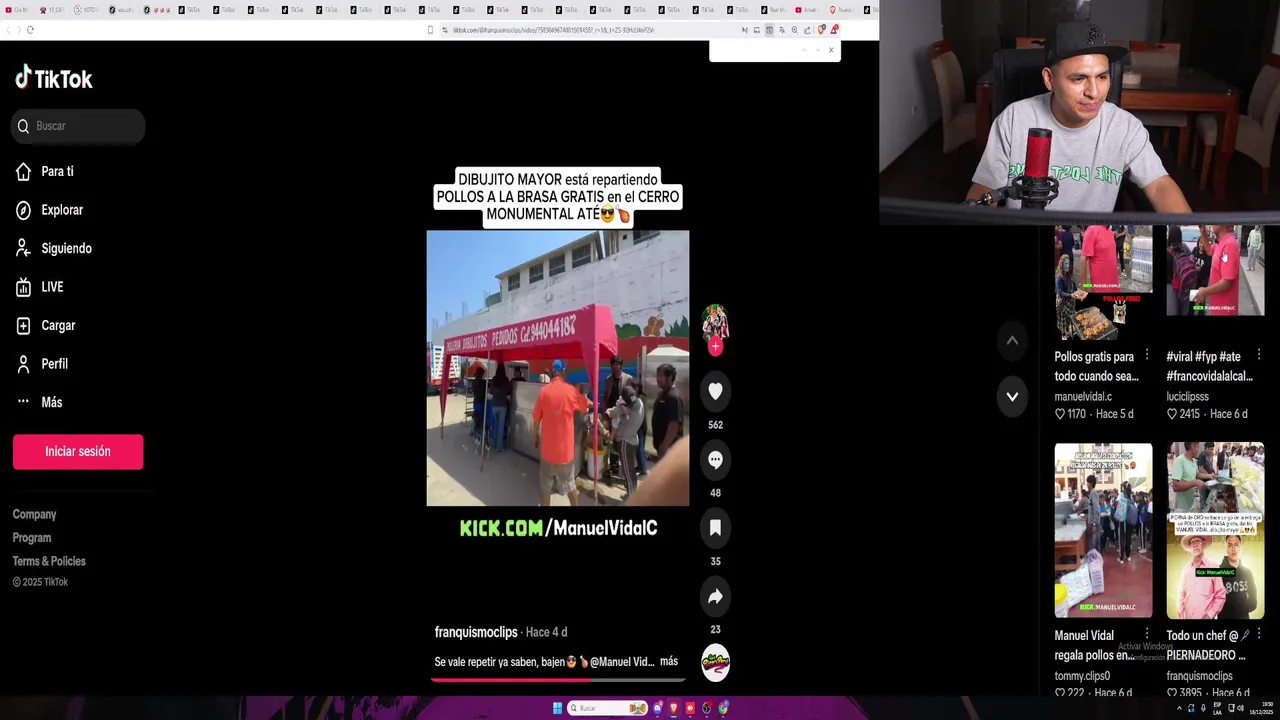Open the creator's profile avatar
Image resolution: width=1280 pixels, height=720 pixels.
[715, 322]
